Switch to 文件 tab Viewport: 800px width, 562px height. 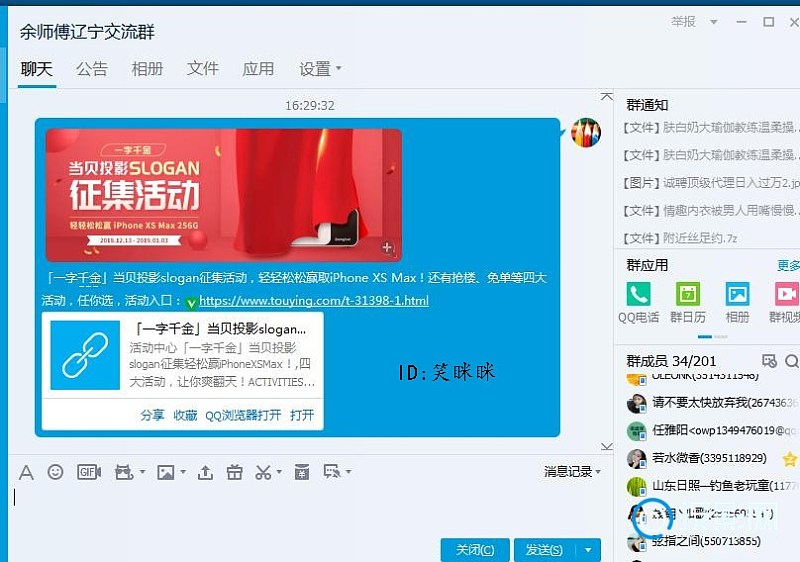click(x=203, y=69)
